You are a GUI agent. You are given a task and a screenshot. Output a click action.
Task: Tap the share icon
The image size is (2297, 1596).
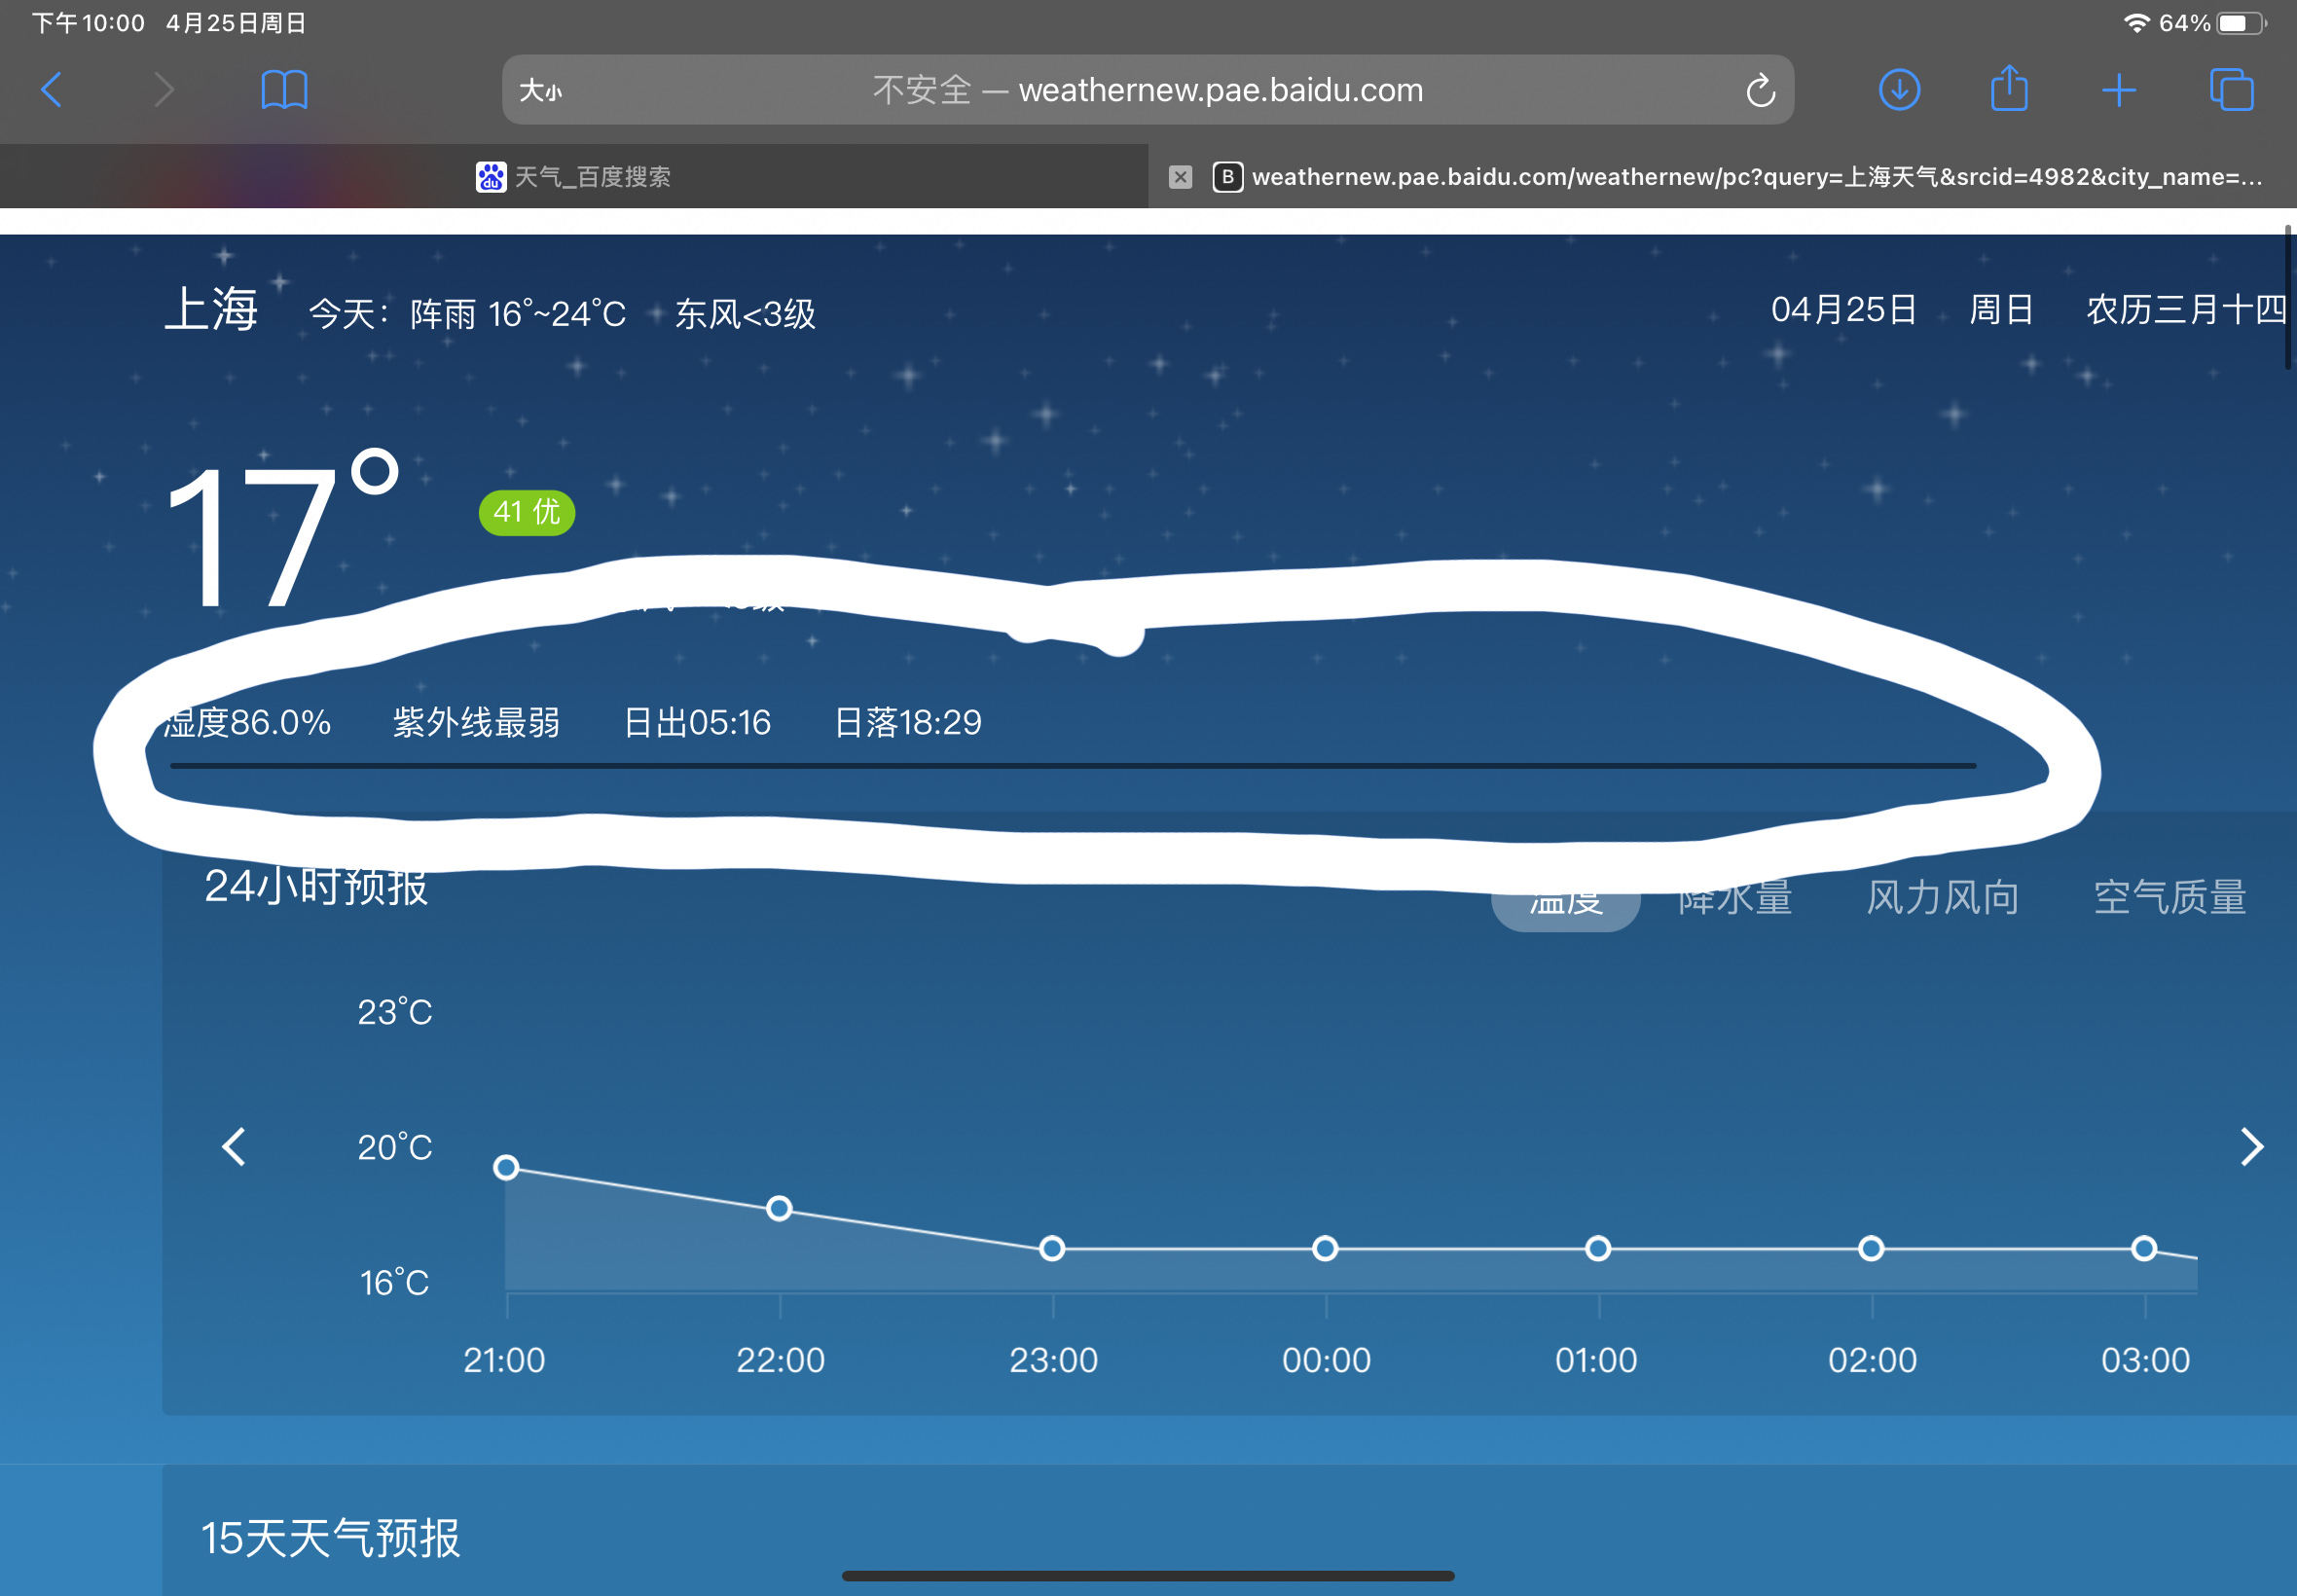coord(2008,89)
